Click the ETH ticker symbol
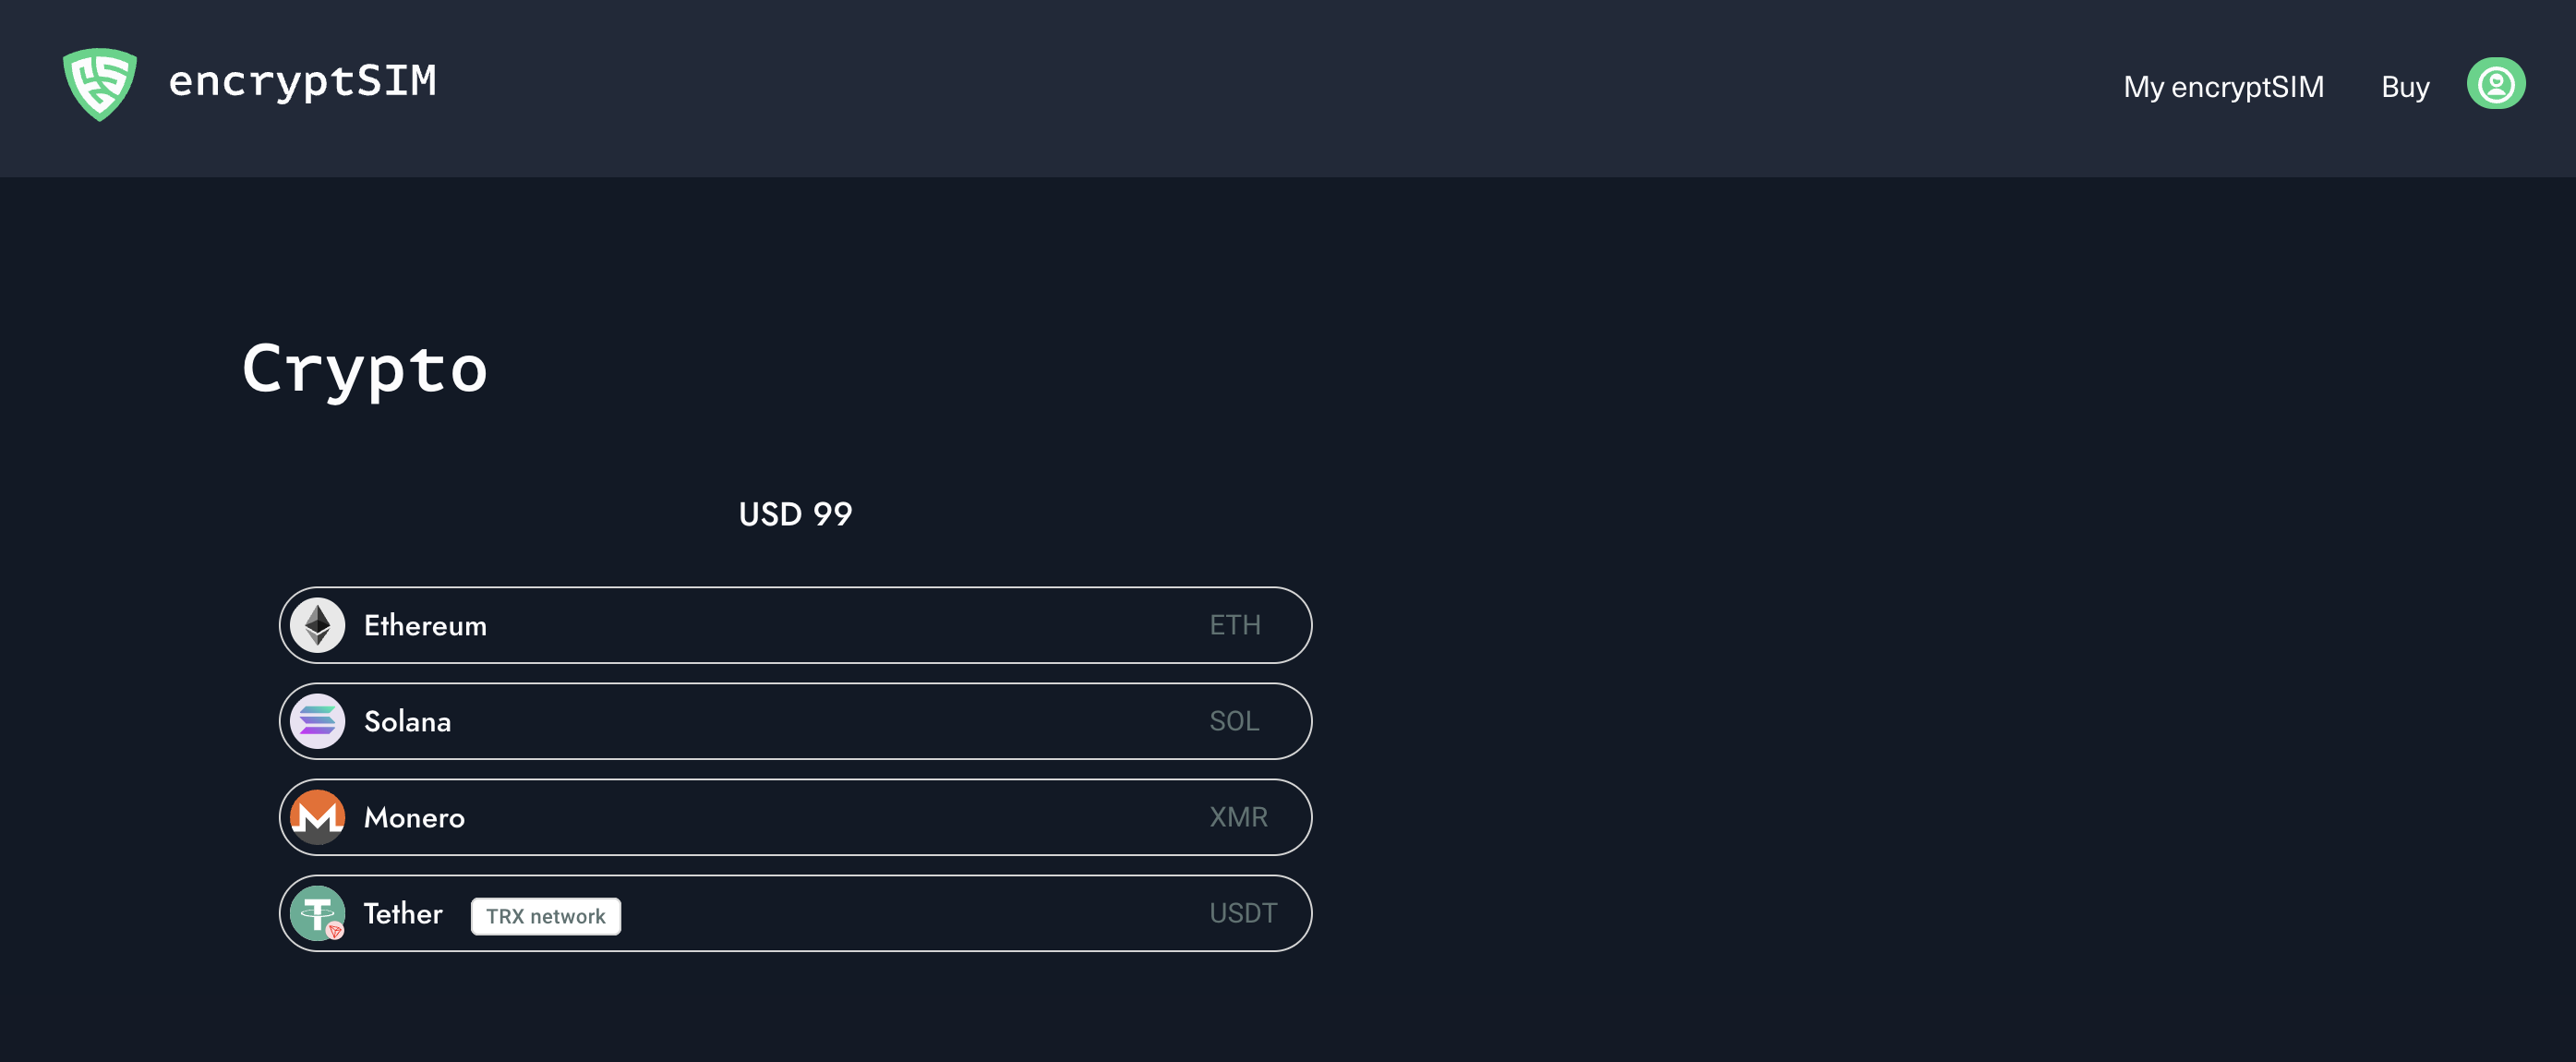 (x=1234, y=625)
